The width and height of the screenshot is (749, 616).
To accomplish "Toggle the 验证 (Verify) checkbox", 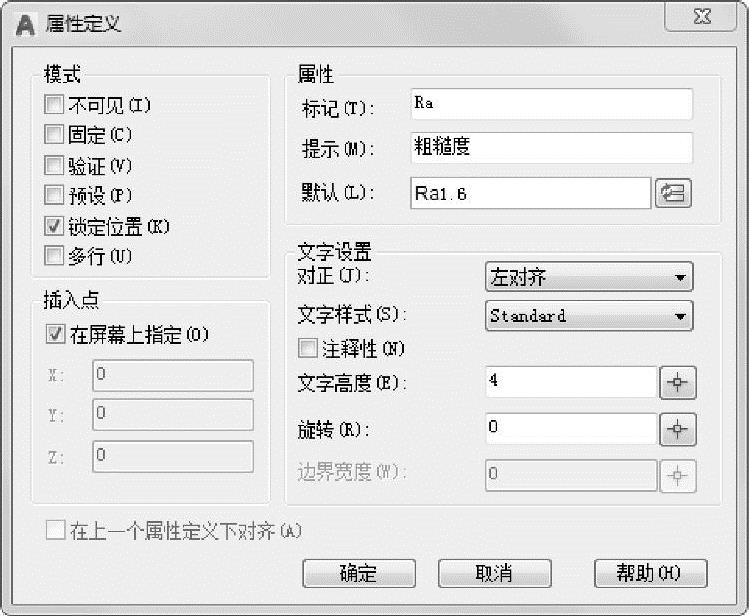I will click(54, 165).
